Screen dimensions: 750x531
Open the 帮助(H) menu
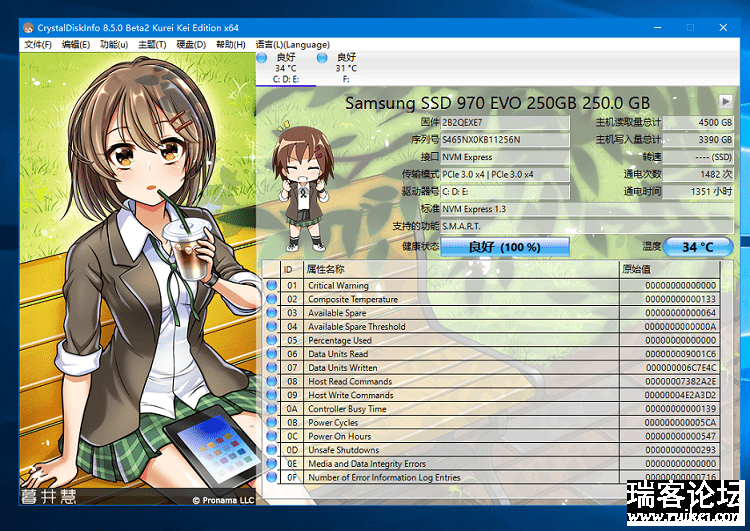coord(231,44)
